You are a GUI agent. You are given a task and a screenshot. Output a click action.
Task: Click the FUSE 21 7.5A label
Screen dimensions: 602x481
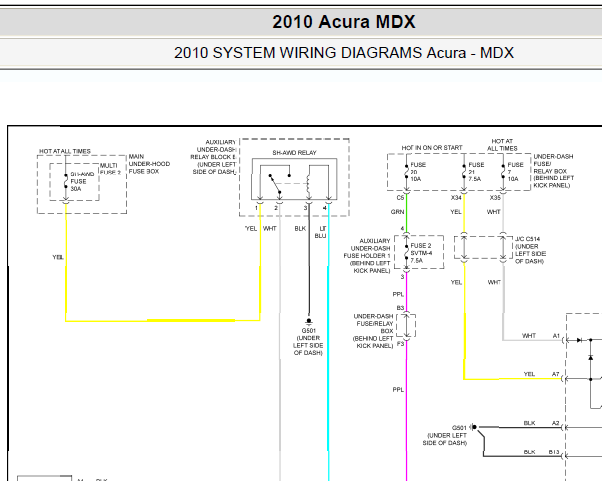pos(476,172)
